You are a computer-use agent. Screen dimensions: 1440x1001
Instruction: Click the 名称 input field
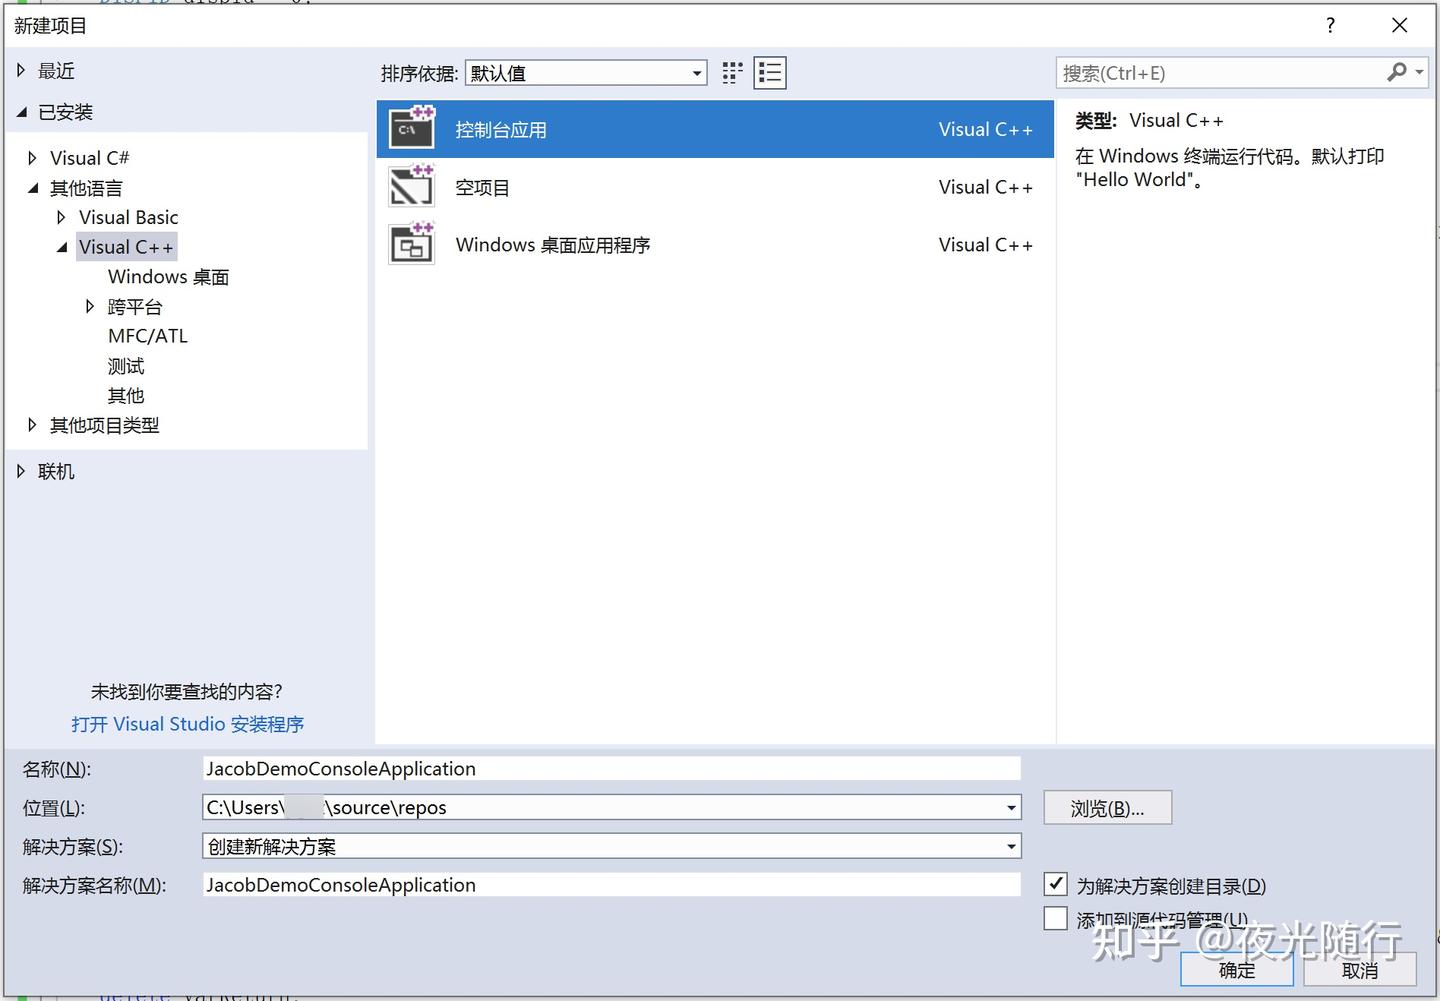[611, 769]
